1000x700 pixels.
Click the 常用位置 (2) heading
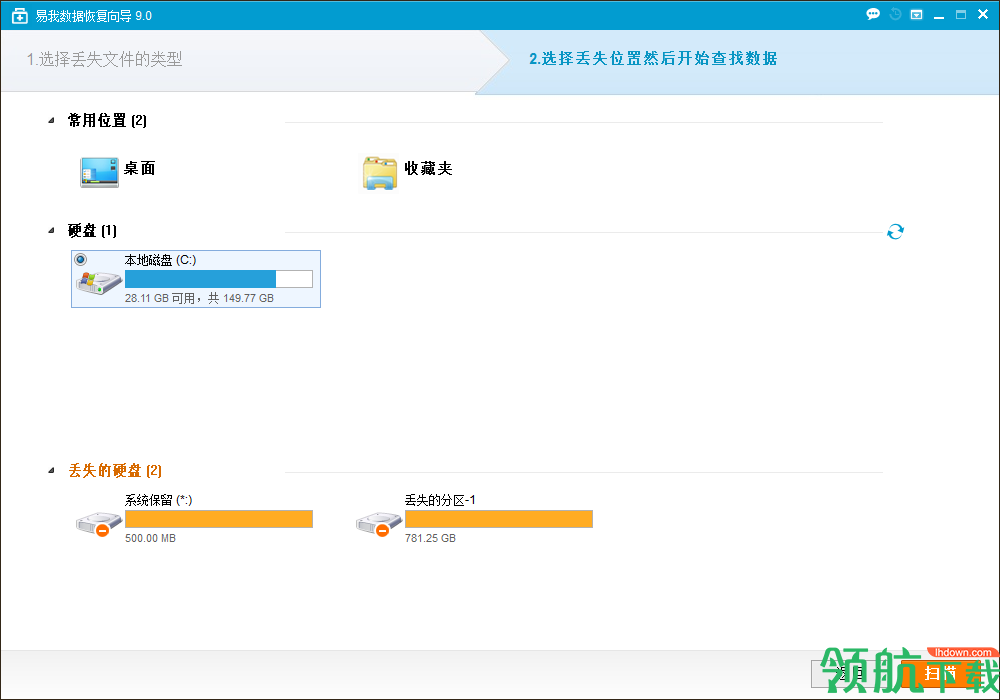107,120
